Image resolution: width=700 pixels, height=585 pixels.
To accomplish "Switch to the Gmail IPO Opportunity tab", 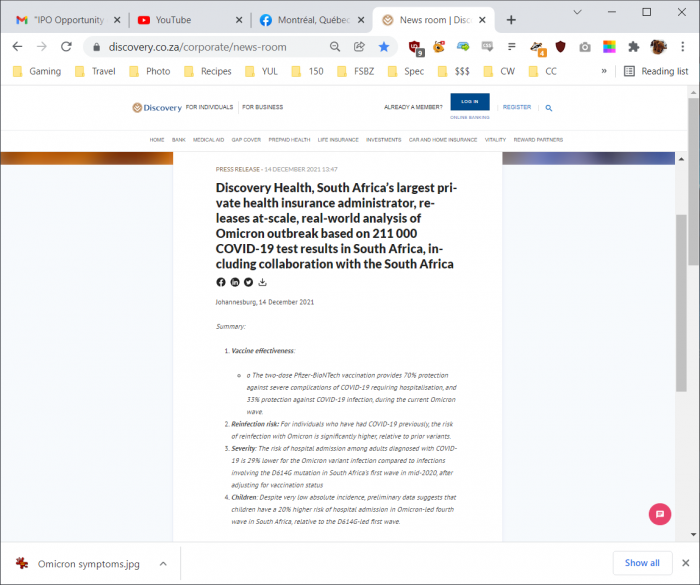I will coord(61,20).
